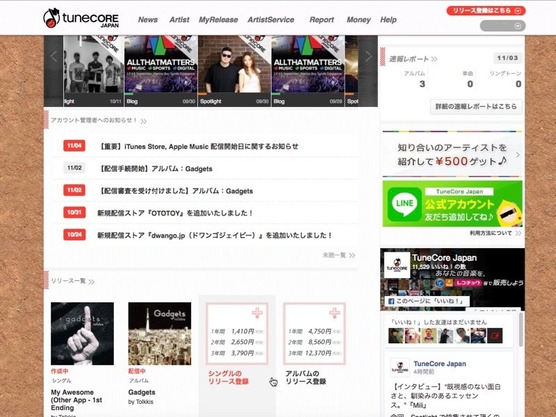The image size is (556, 417).
Task: Show previous carousel slide with left arrow
Action: (54, 56)
